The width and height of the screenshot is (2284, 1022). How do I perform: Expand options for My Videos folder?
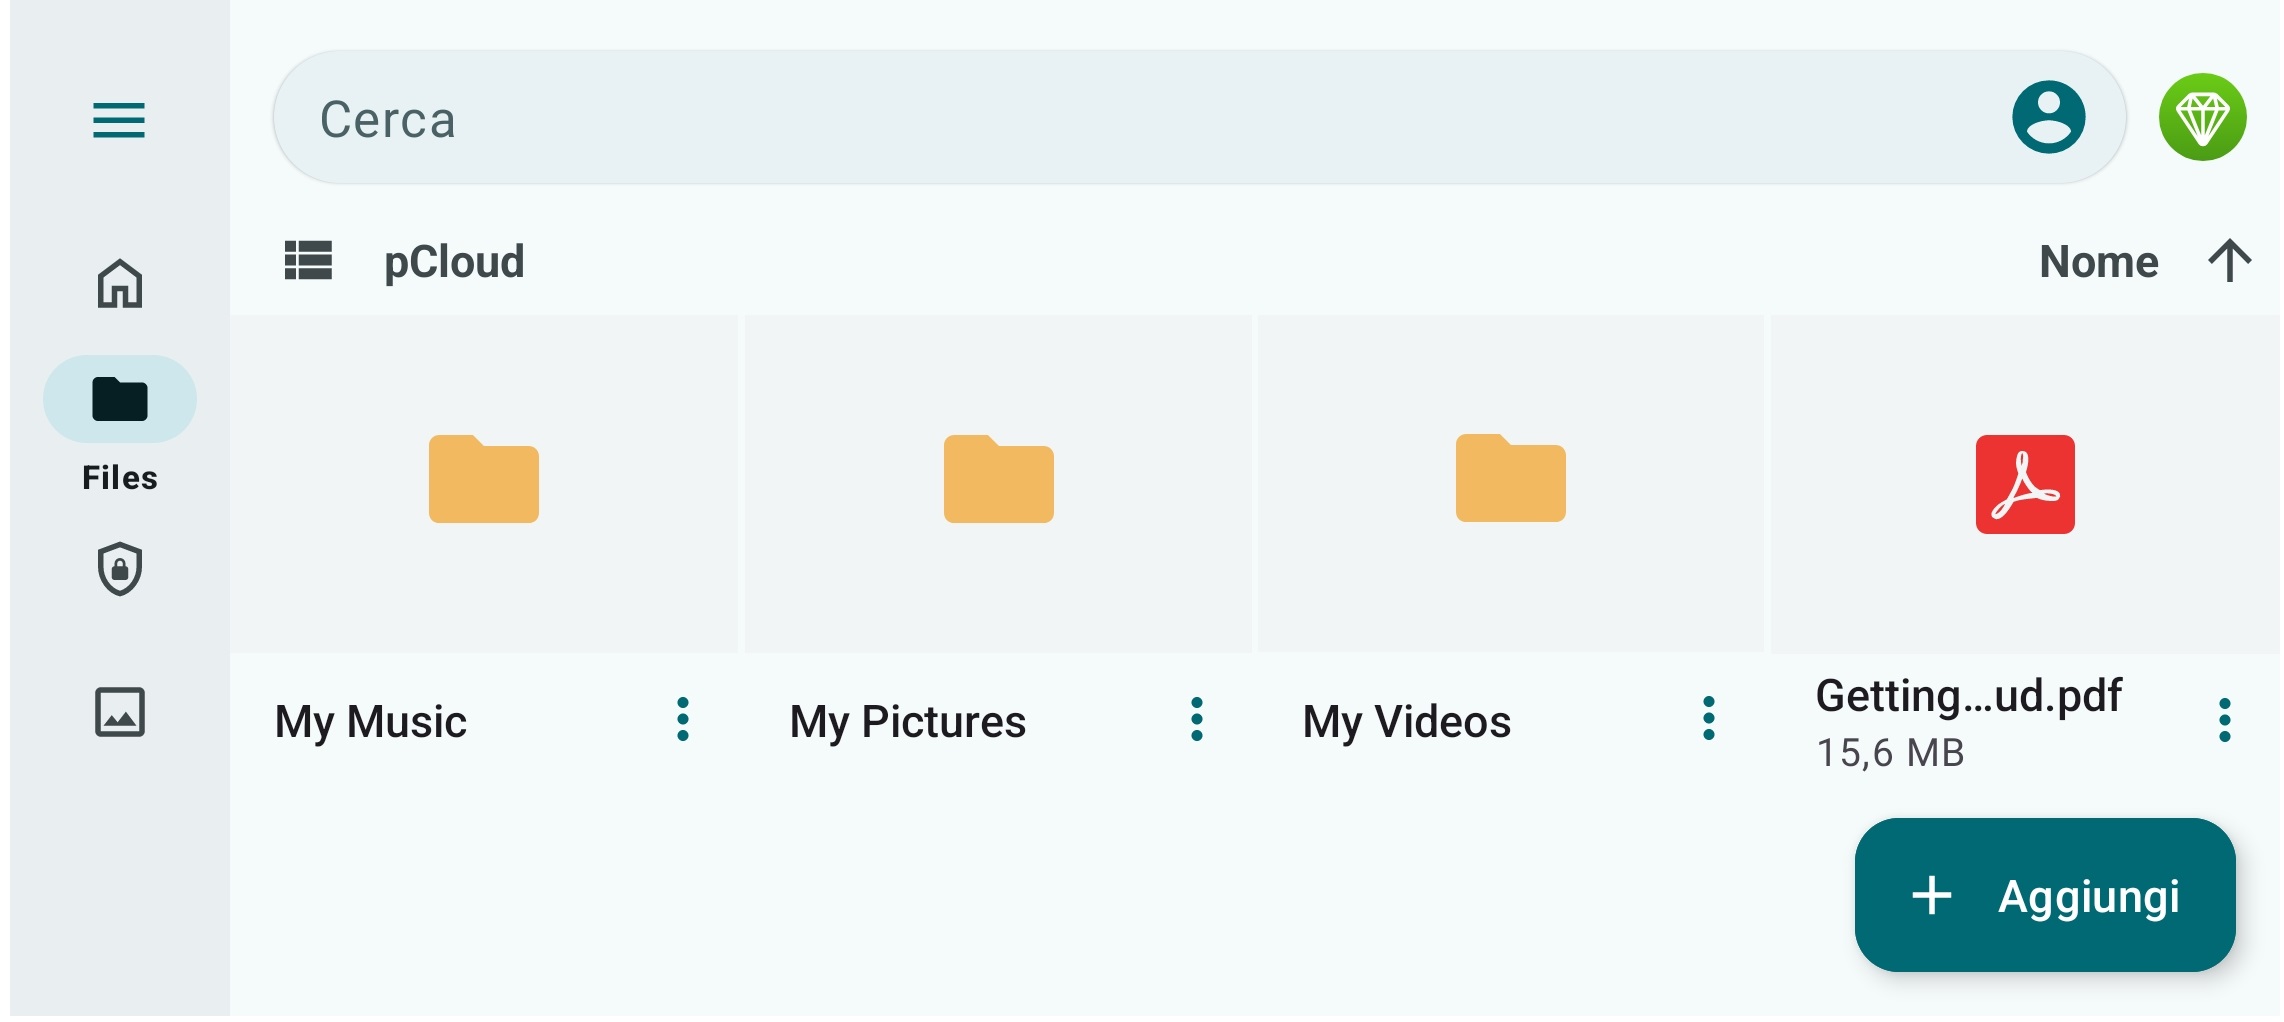pos(1709,719)
